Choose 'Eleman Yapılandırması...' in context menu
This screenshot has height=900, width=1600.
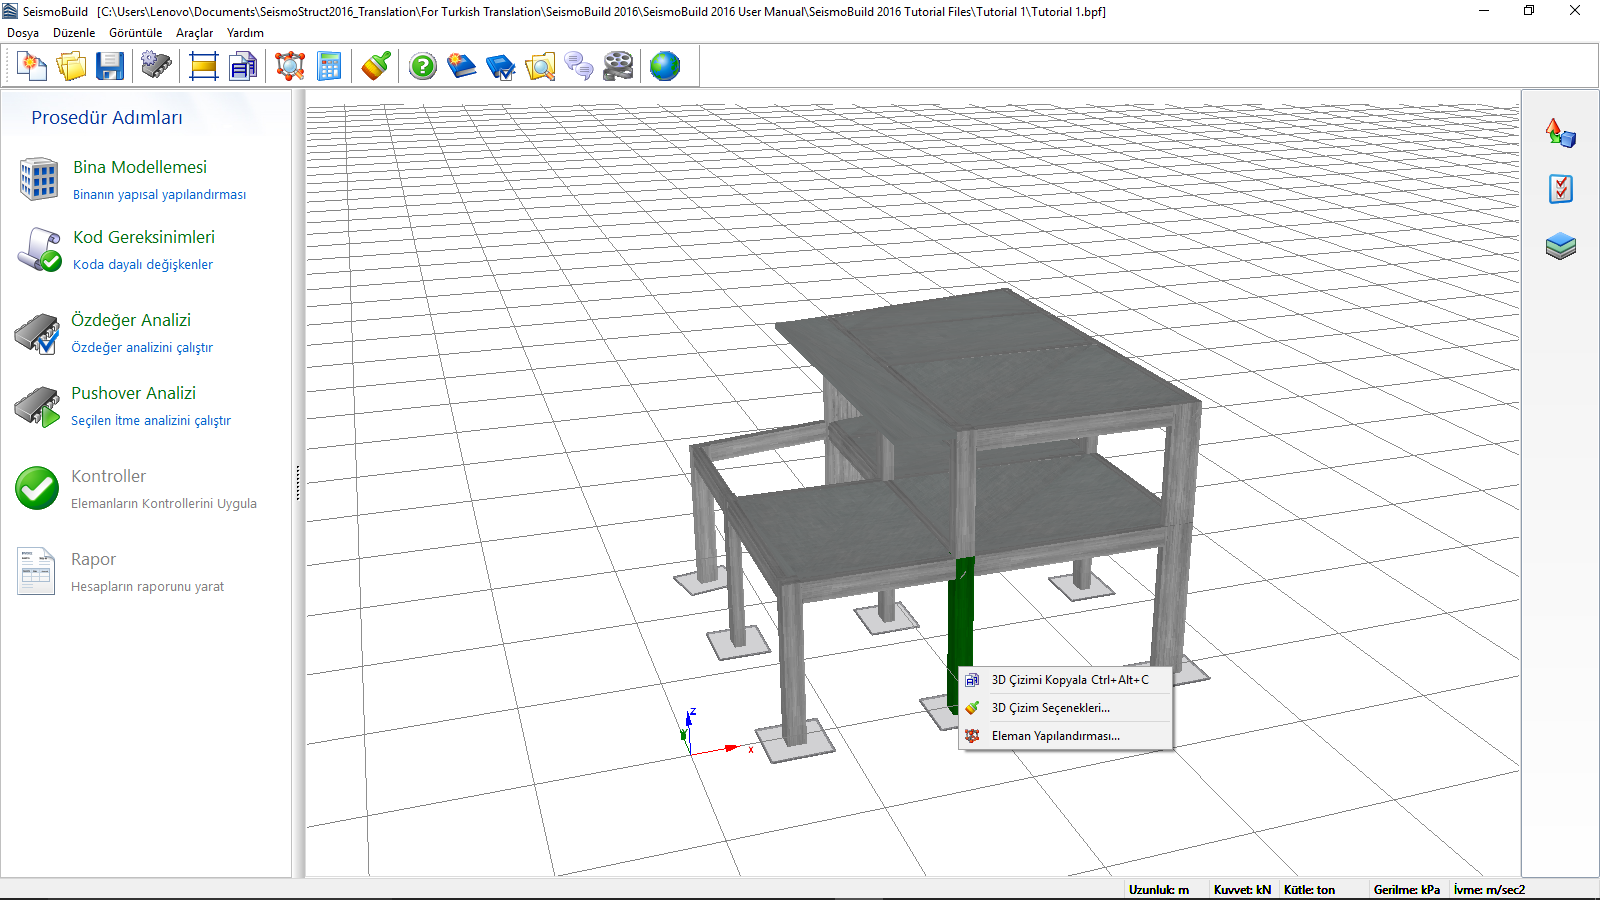pyautogui.click(x=1055, y=736)
